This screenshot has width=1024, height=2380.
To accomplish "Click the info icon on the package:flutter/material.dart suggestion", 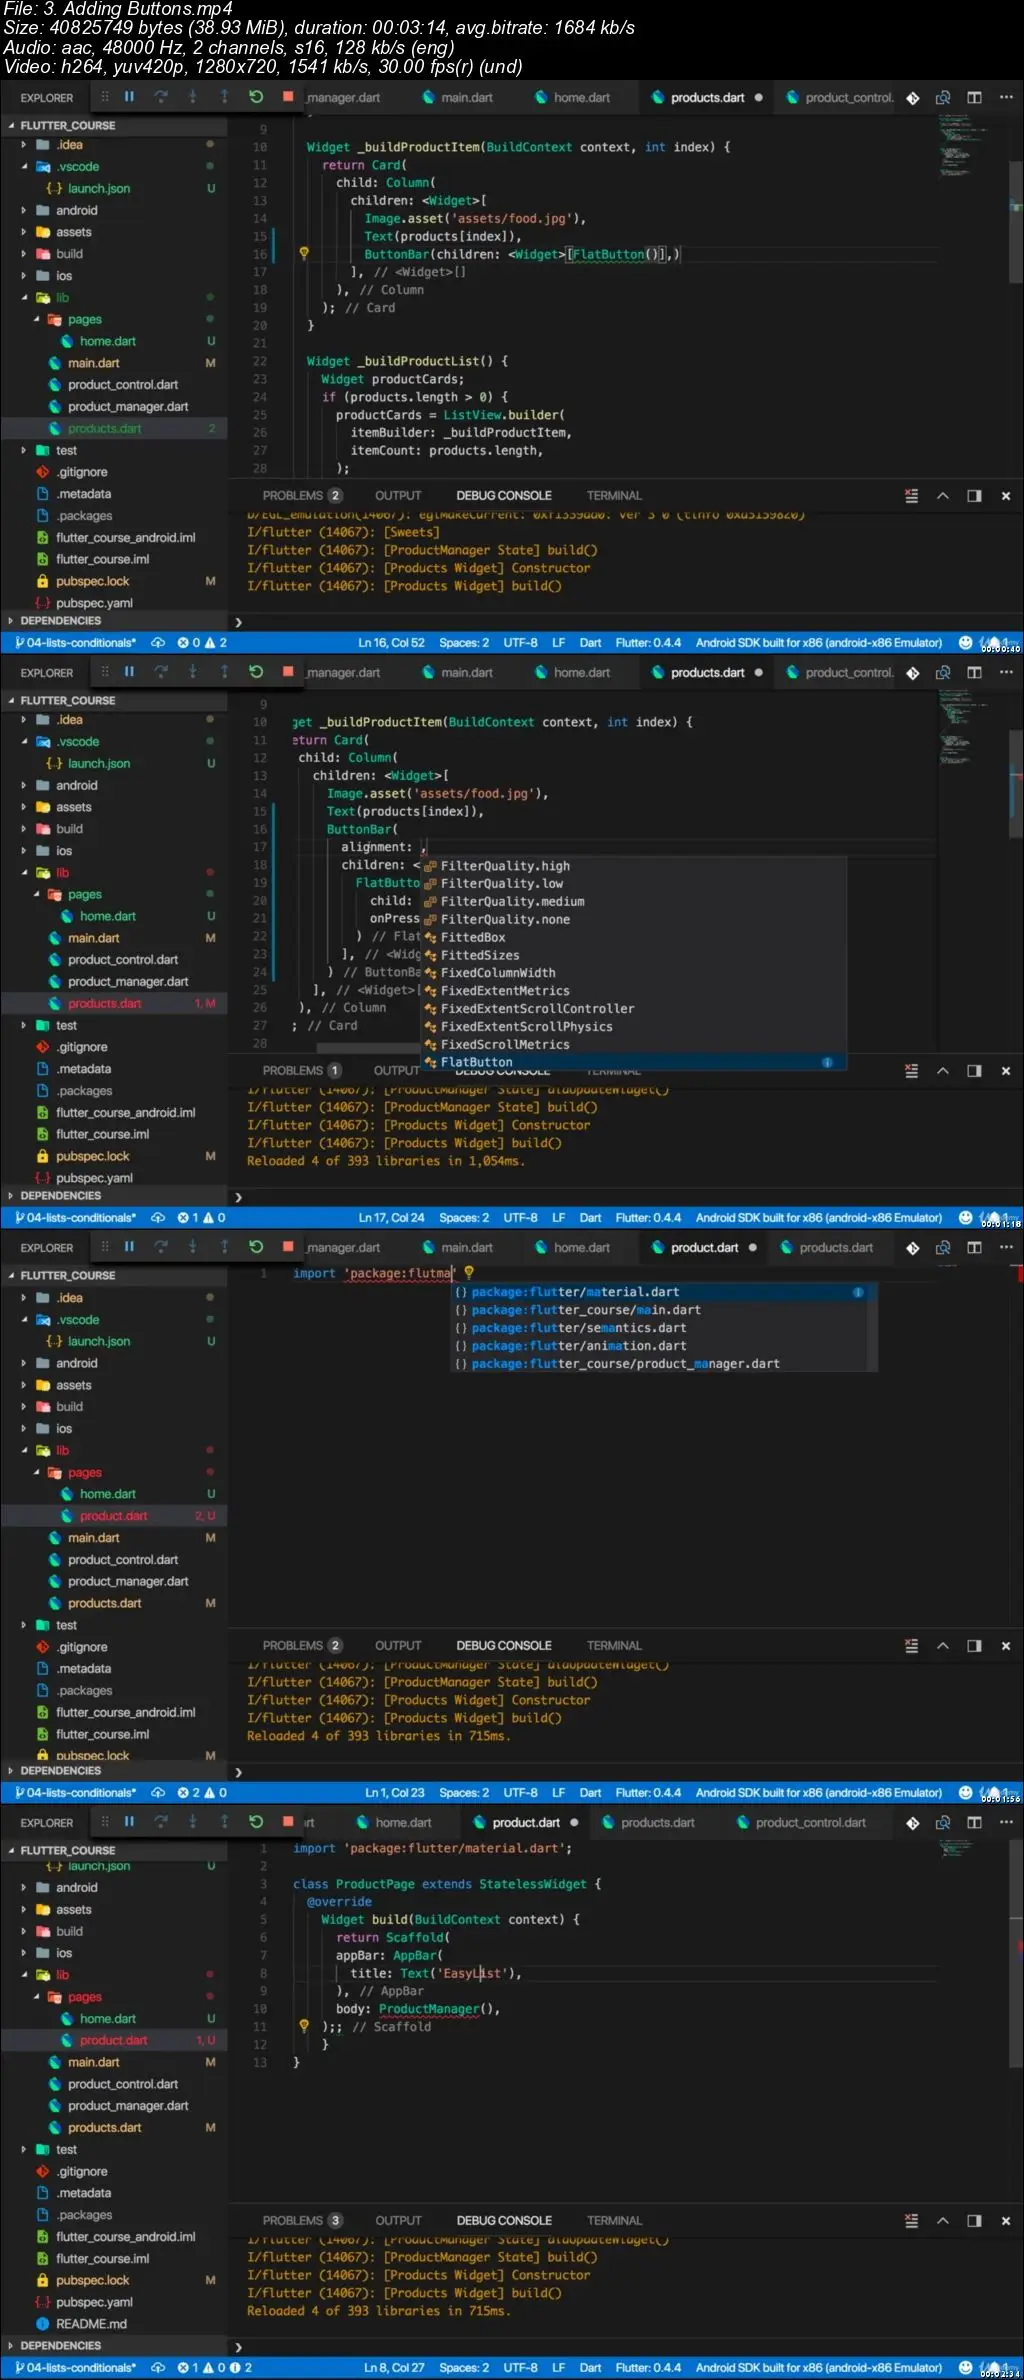I will [x=858, y=1292].
